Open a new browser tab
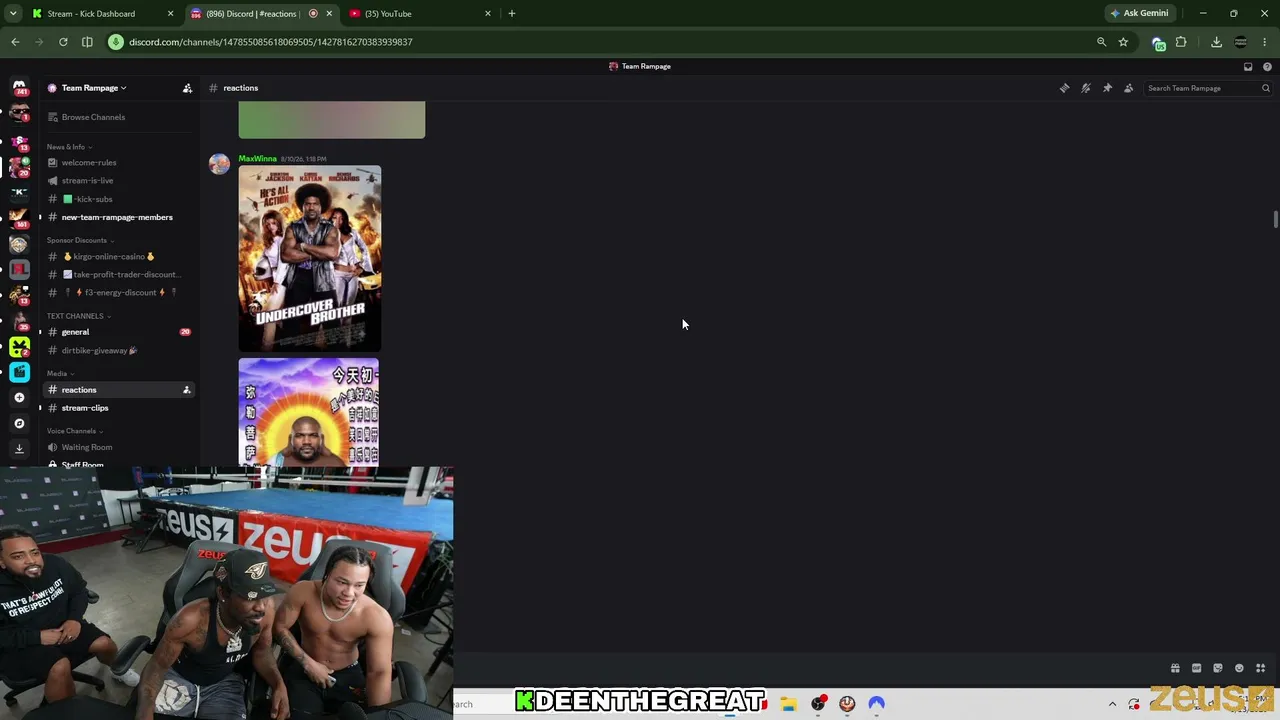Screen dimensions: 1280x720 [x=512, y=14]
